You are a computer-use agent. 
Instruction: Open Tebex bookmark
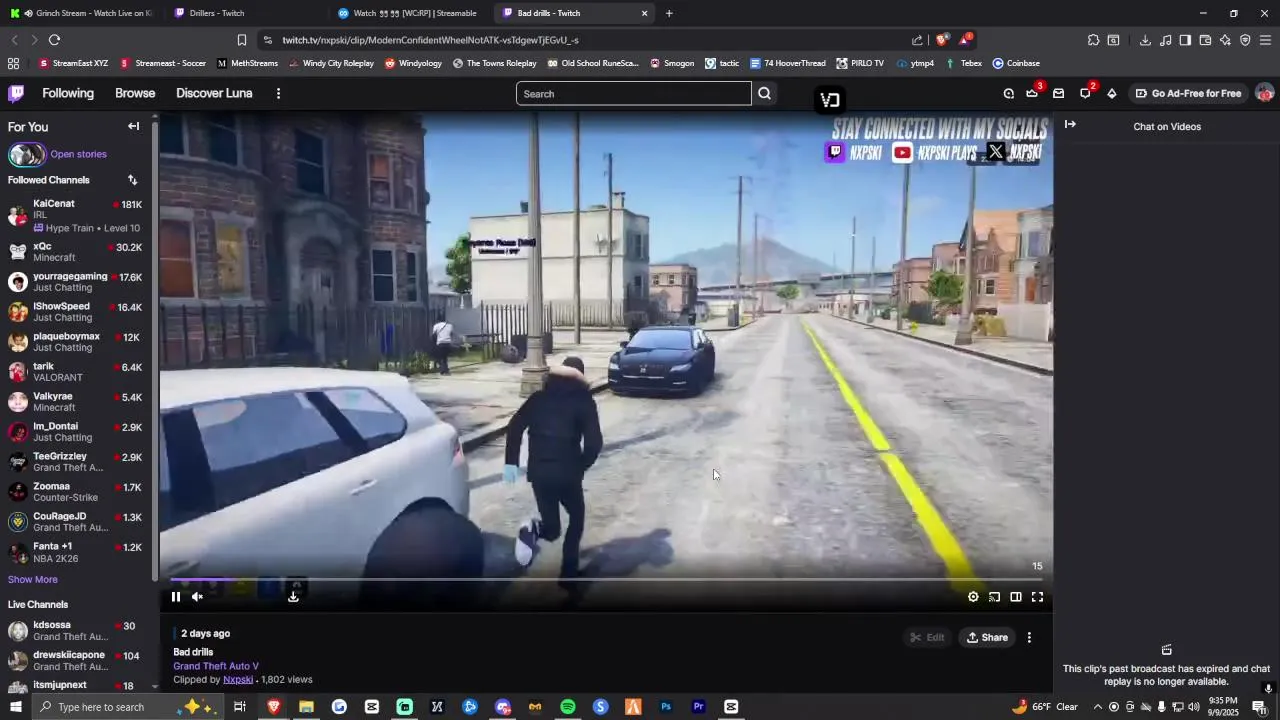(x=964, y=63)
